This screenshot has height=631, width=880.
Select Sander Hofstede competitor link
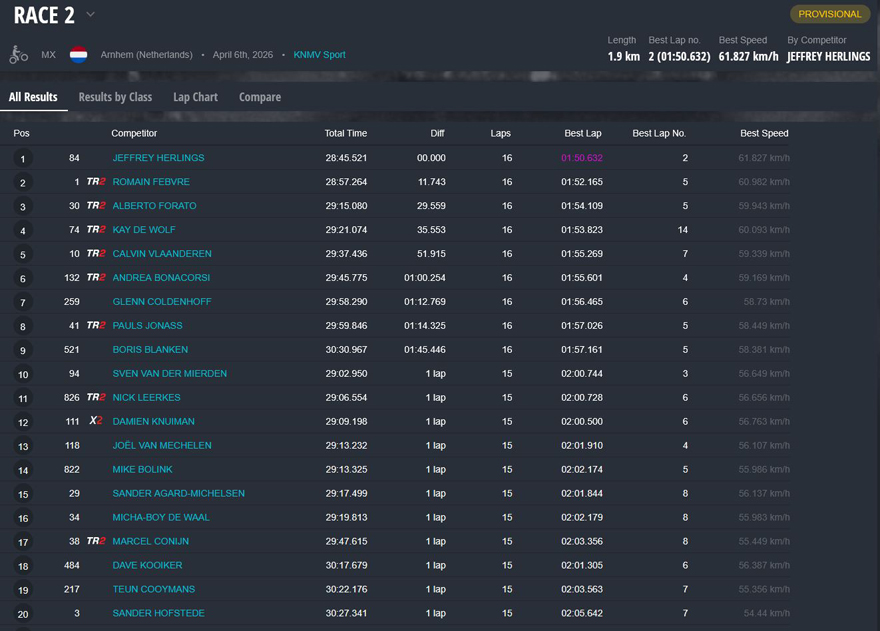(x=158, y=614)
